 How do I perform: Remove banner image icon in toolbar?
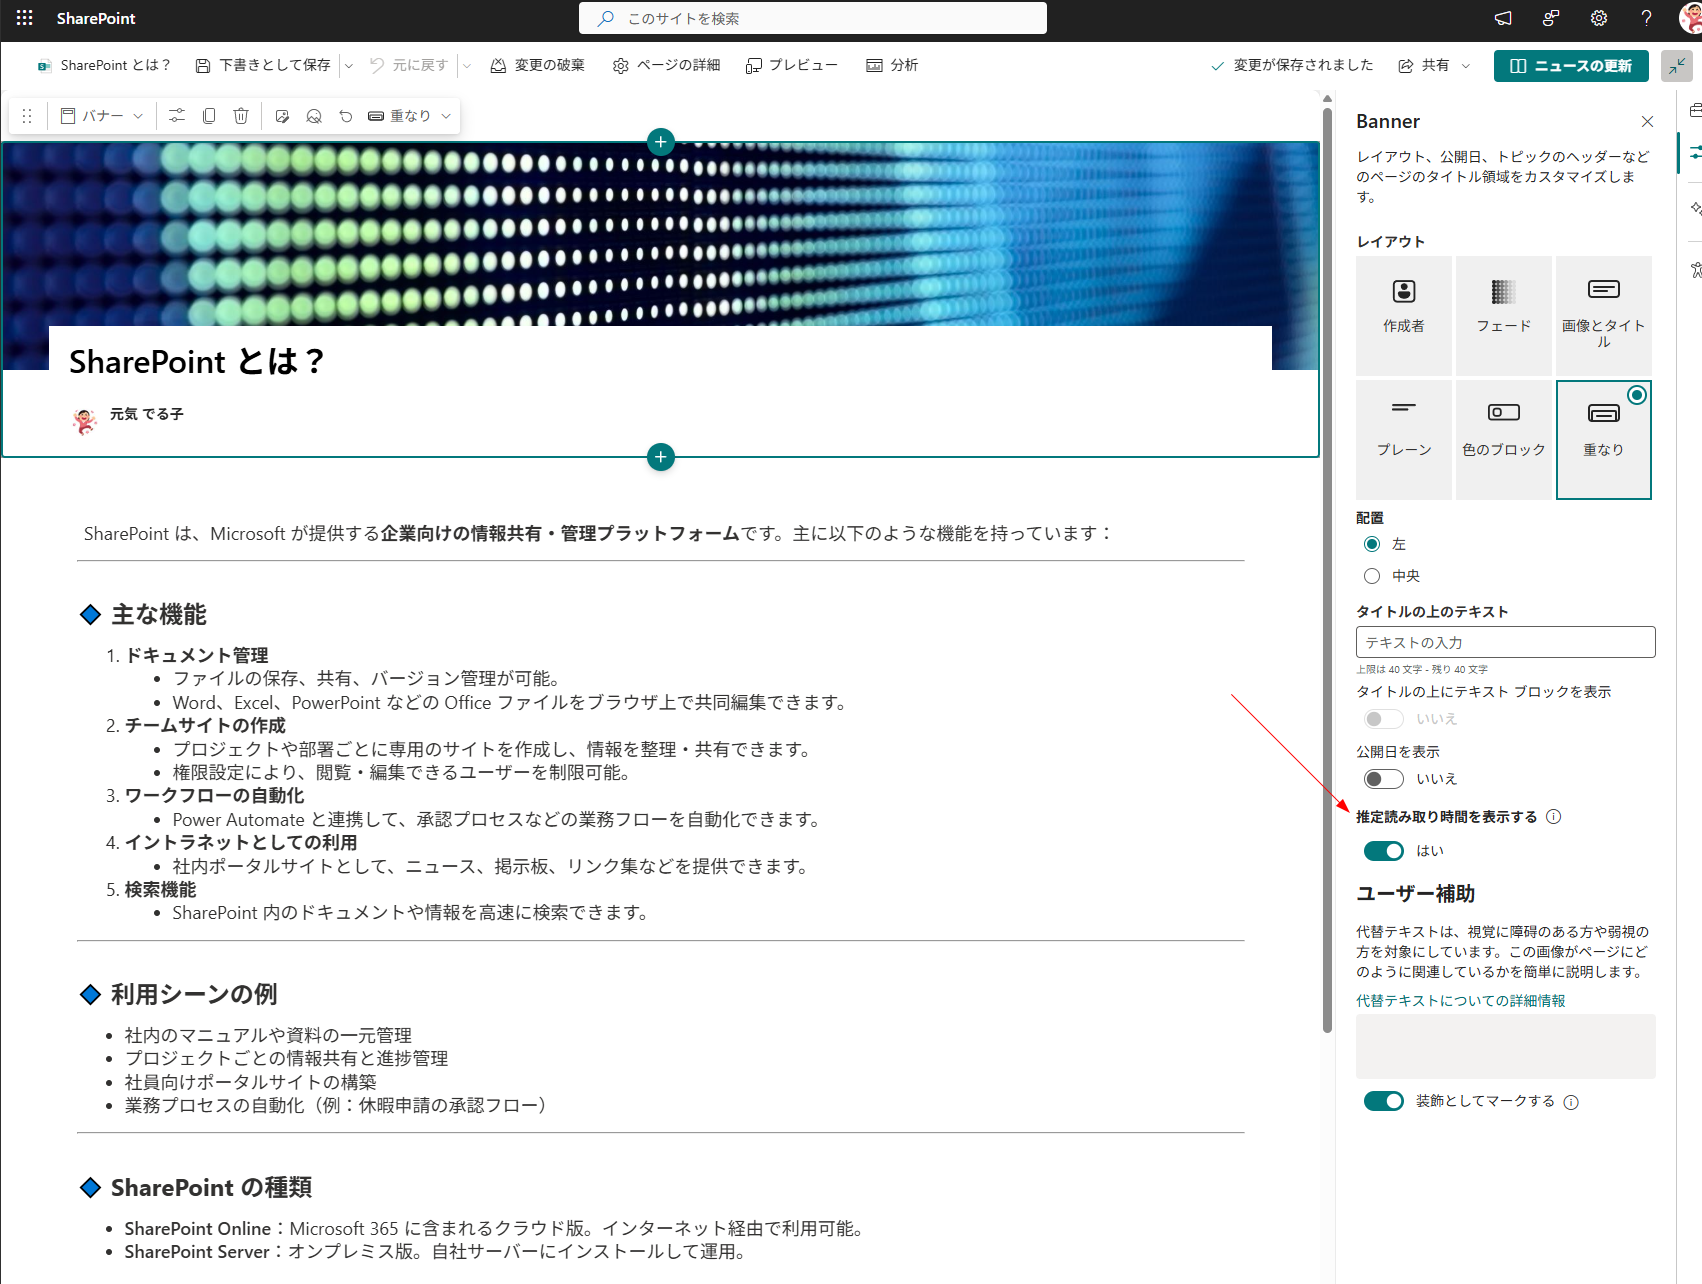point(314,116)
